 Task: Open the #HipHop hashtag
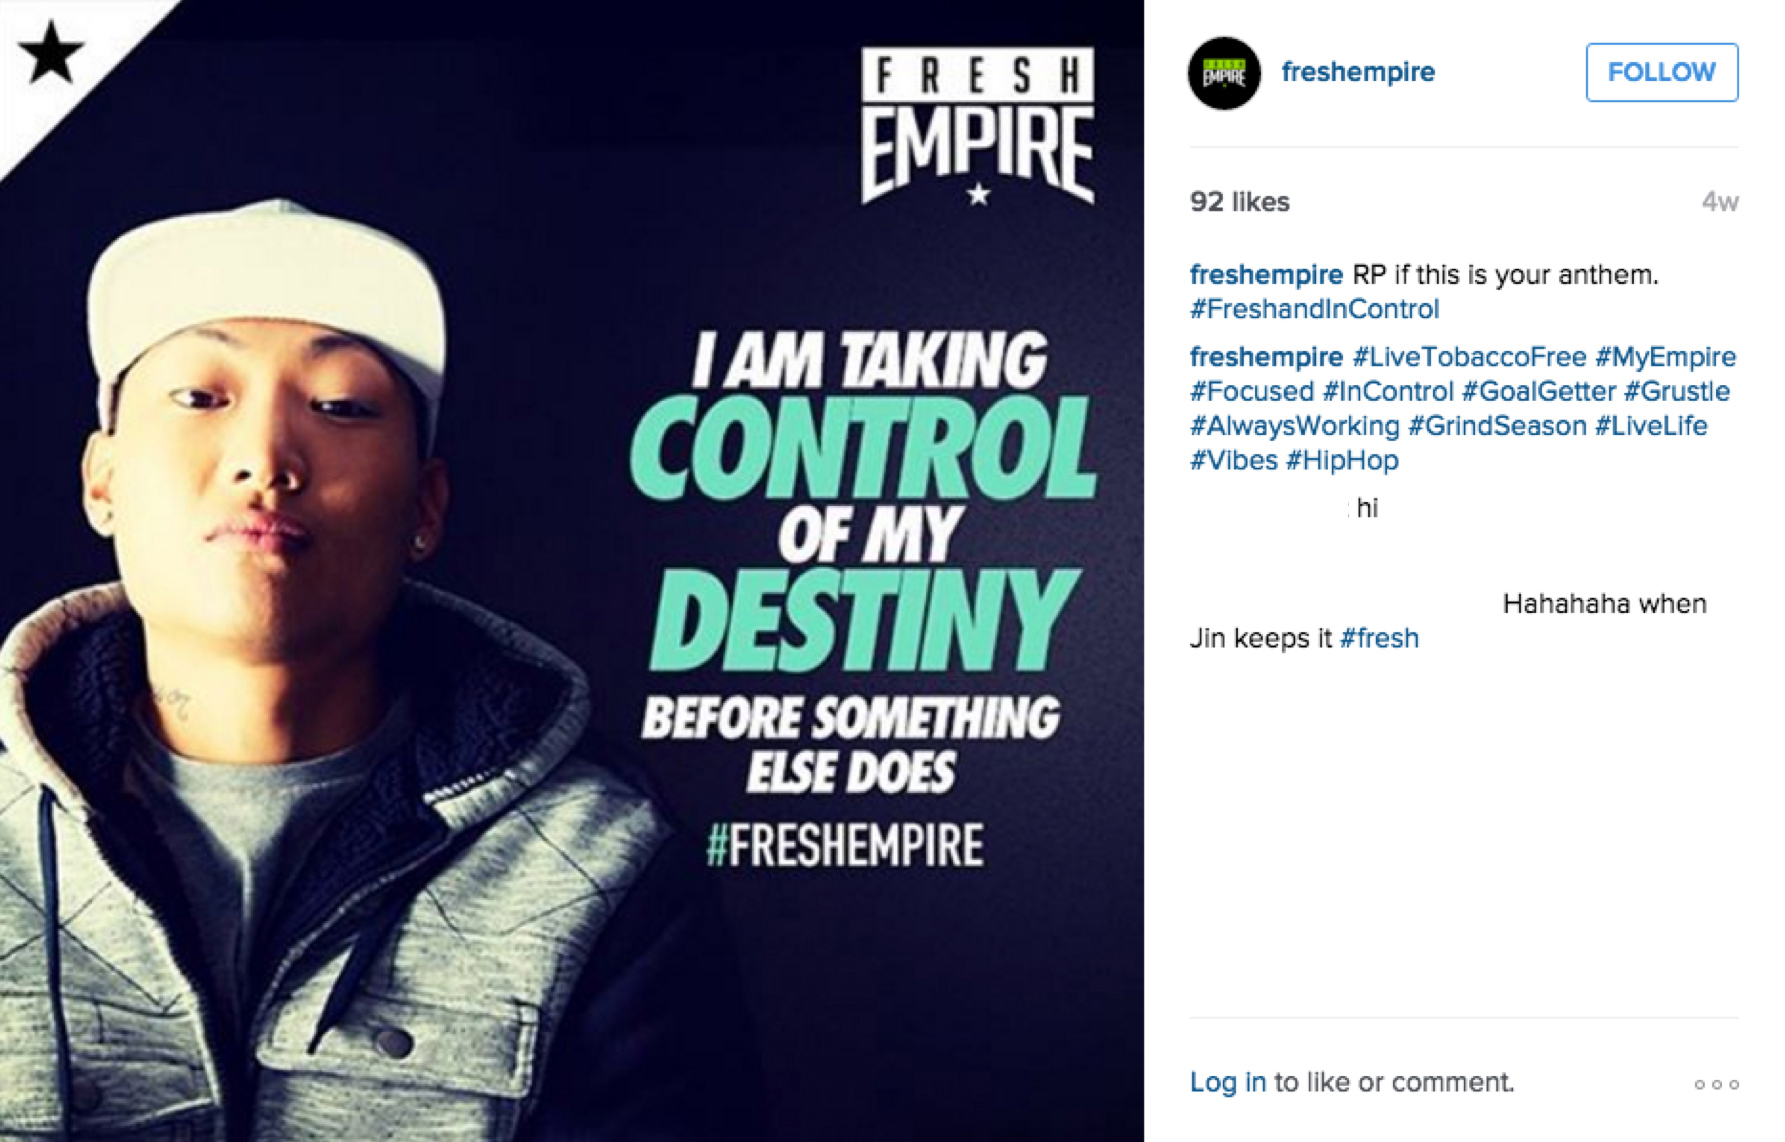pyautogui.click(x=1342, y=460)
